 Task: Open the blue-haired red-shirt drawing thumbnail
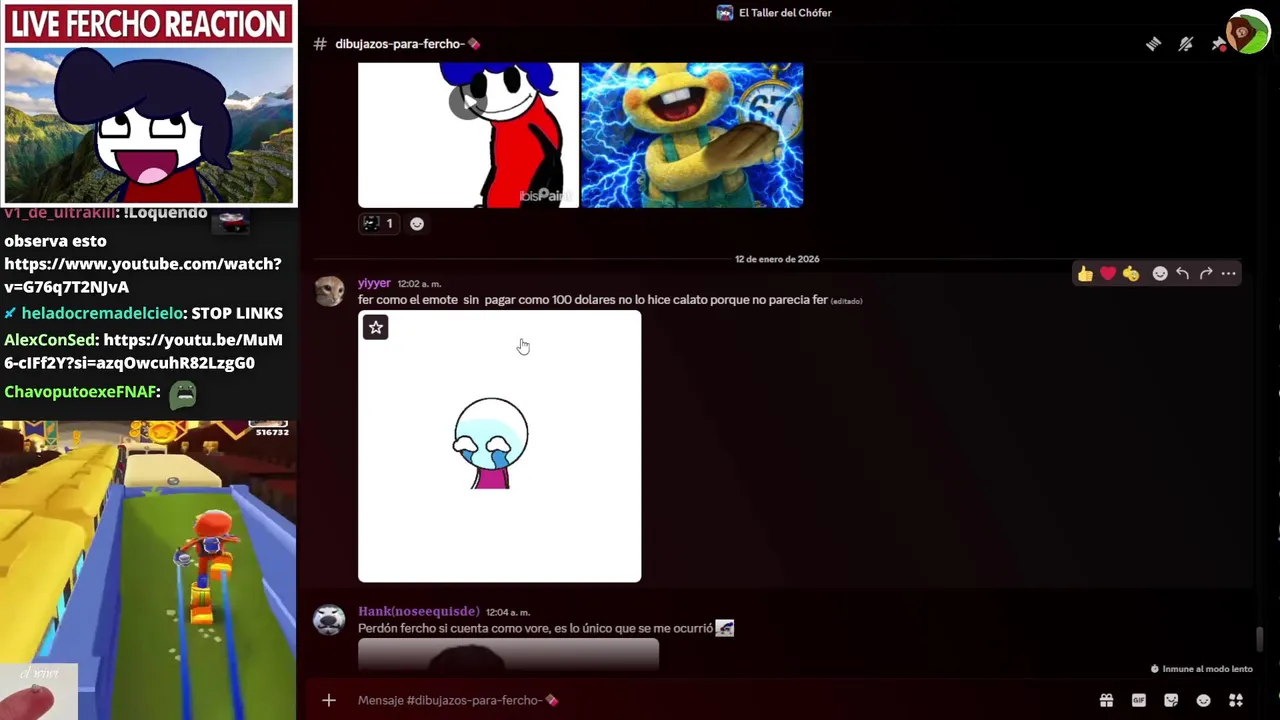click(x=468, y=135)
